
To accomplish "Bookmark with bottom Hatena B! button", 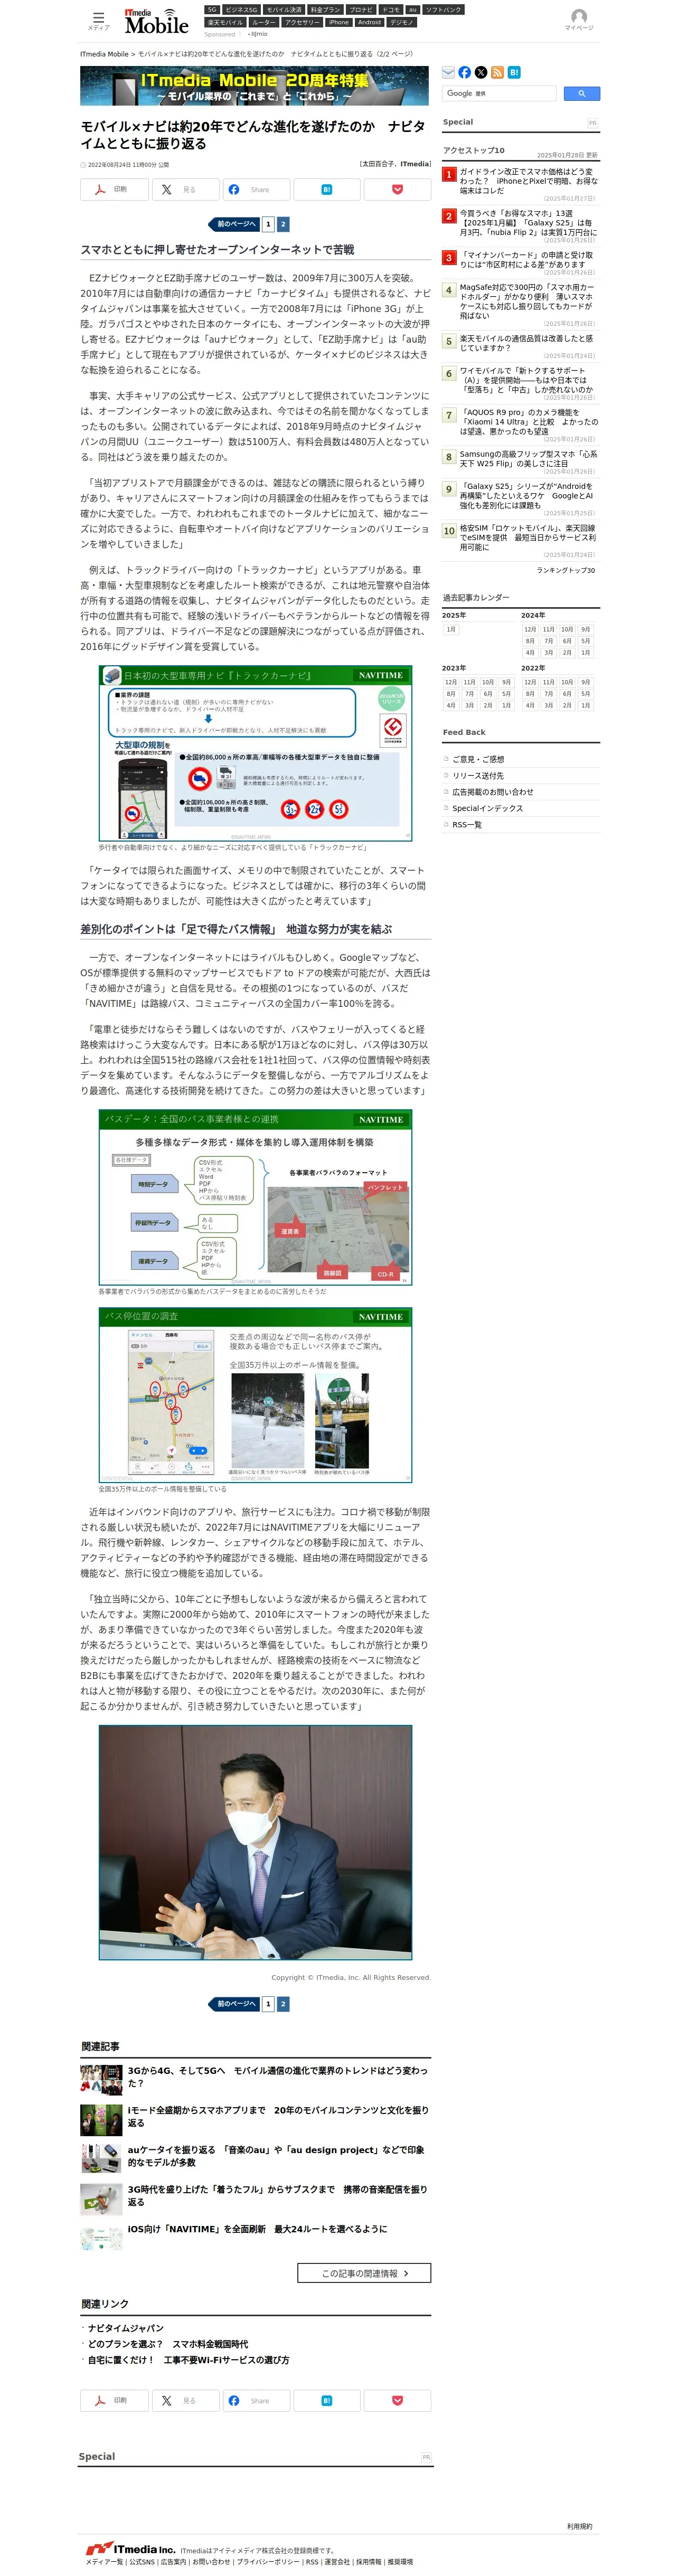I will click(326, 2400).
